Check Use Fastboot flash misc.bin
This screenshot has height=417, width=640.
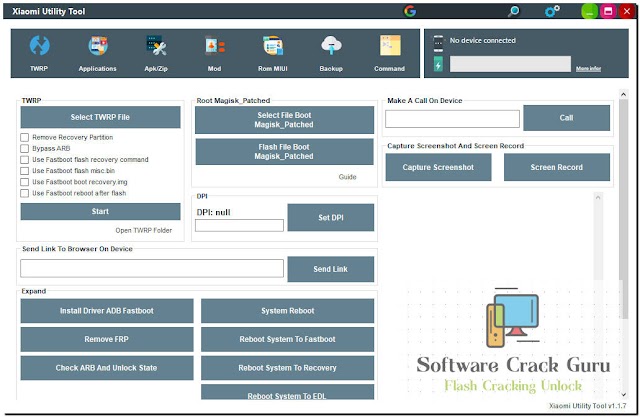click(24, 171)
